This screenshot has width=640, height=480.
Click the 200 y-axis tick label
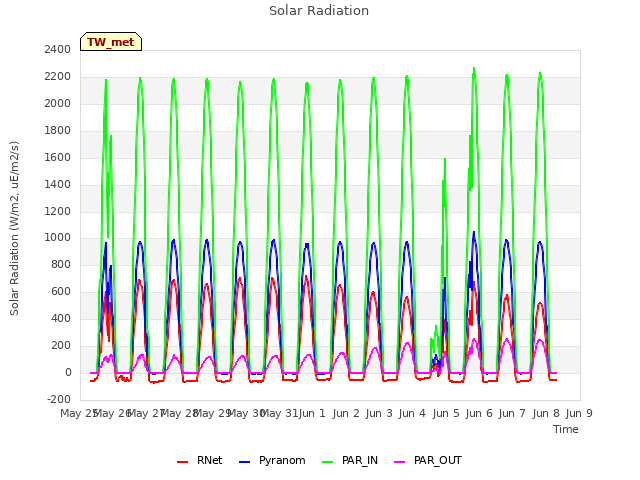point(61,345)
